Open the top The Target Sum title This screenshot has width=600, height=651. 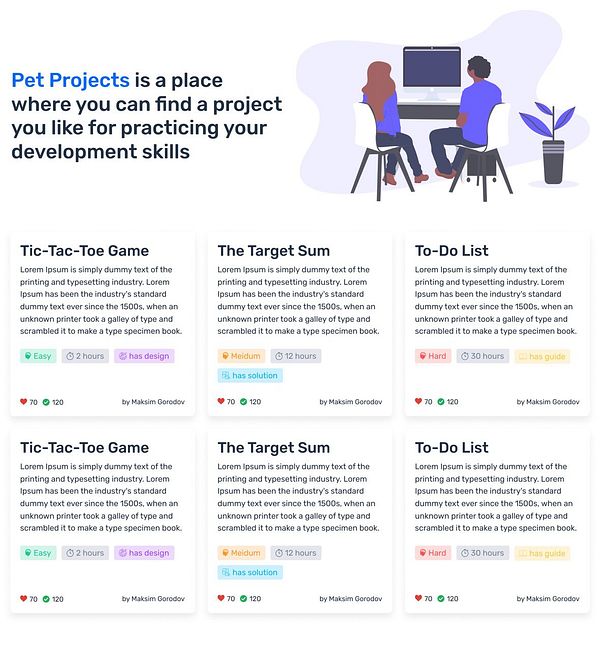tap(274, 251)
